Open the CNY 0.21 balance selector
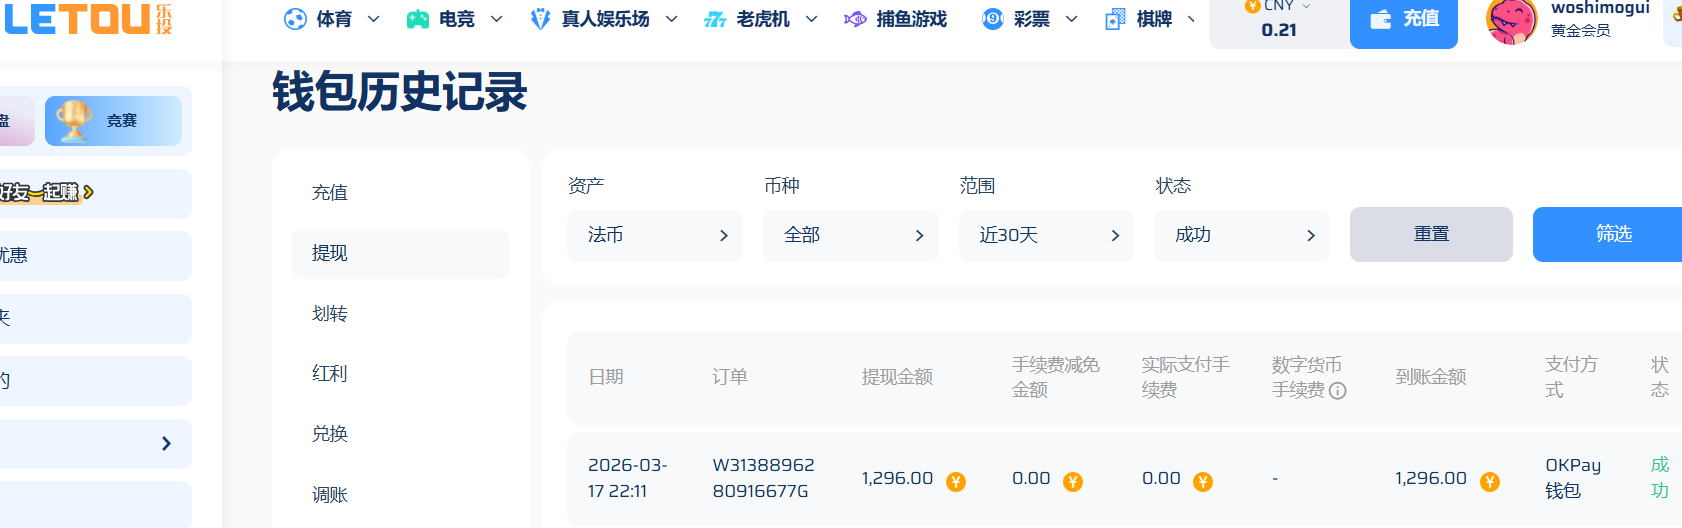This screenshot has height=528, width=1682. (1278, 20)
